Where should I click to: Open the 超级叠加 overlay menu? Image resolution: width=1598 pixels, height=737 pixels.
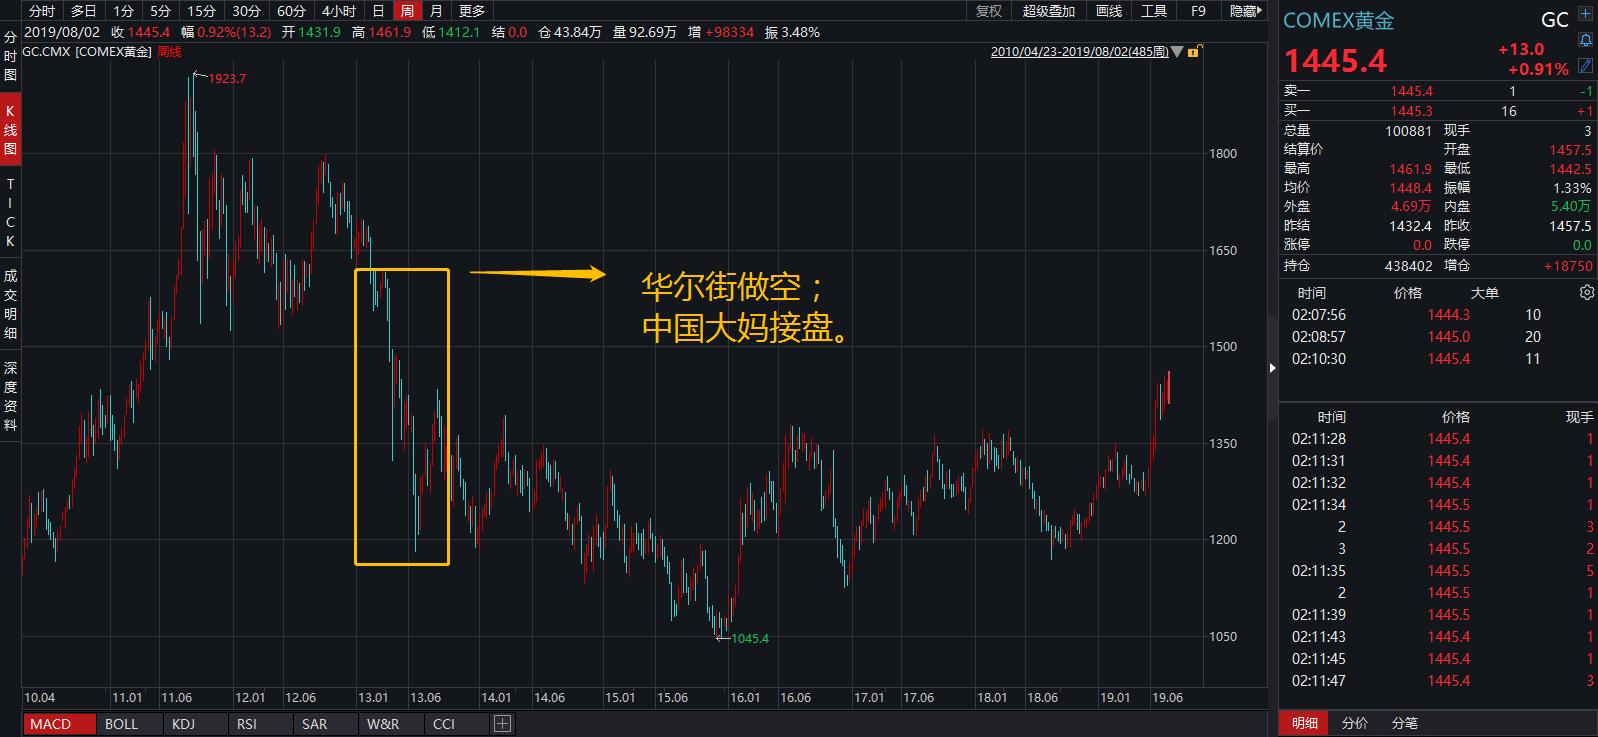point(1049,11)
